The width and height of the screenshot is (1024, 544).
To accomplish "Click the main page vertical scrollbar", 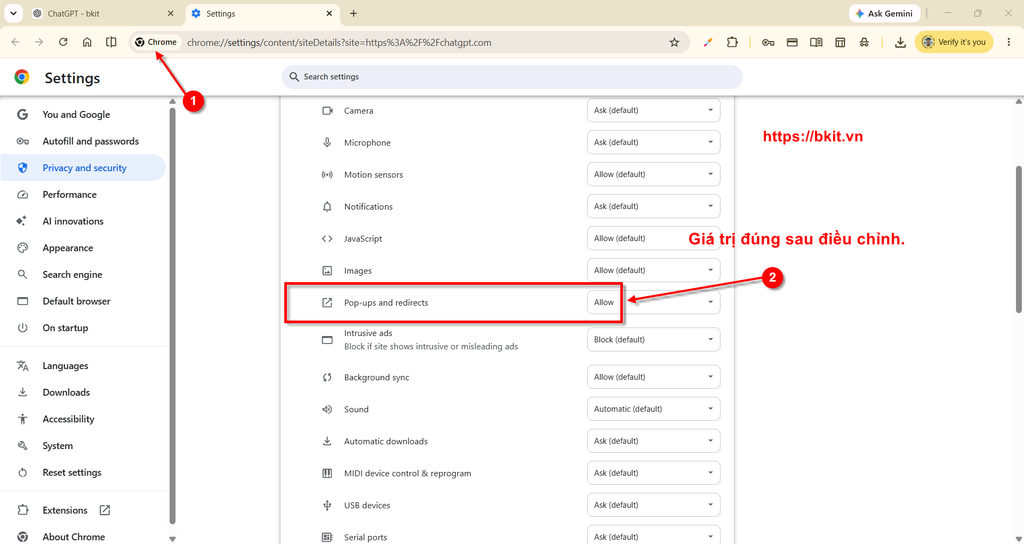I will [x=1019, y=238].
